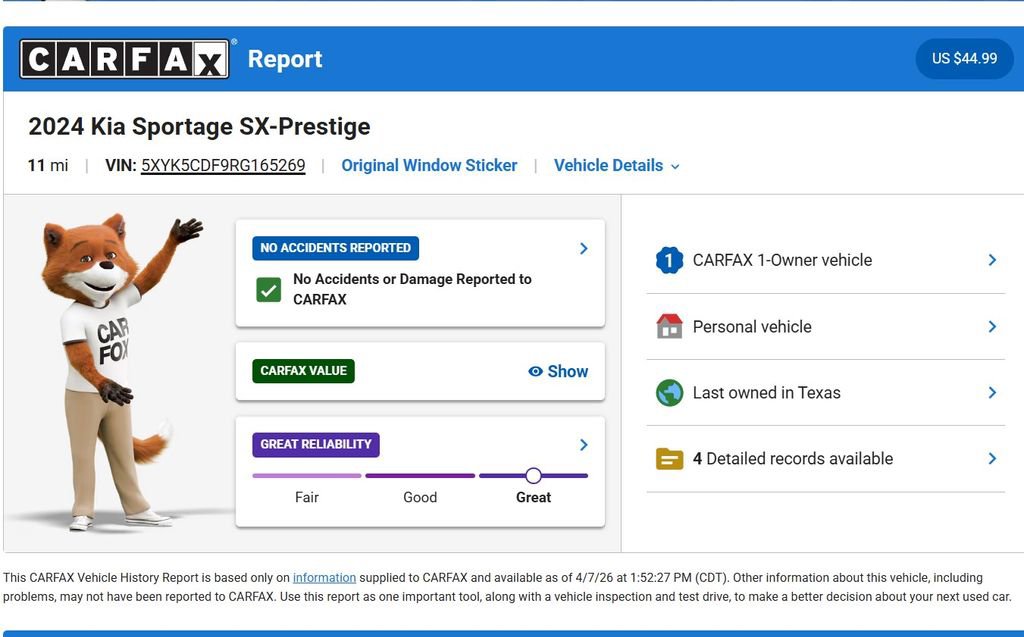Click the Personal vehicle text

pyautogui.click(x=752, y=327)
